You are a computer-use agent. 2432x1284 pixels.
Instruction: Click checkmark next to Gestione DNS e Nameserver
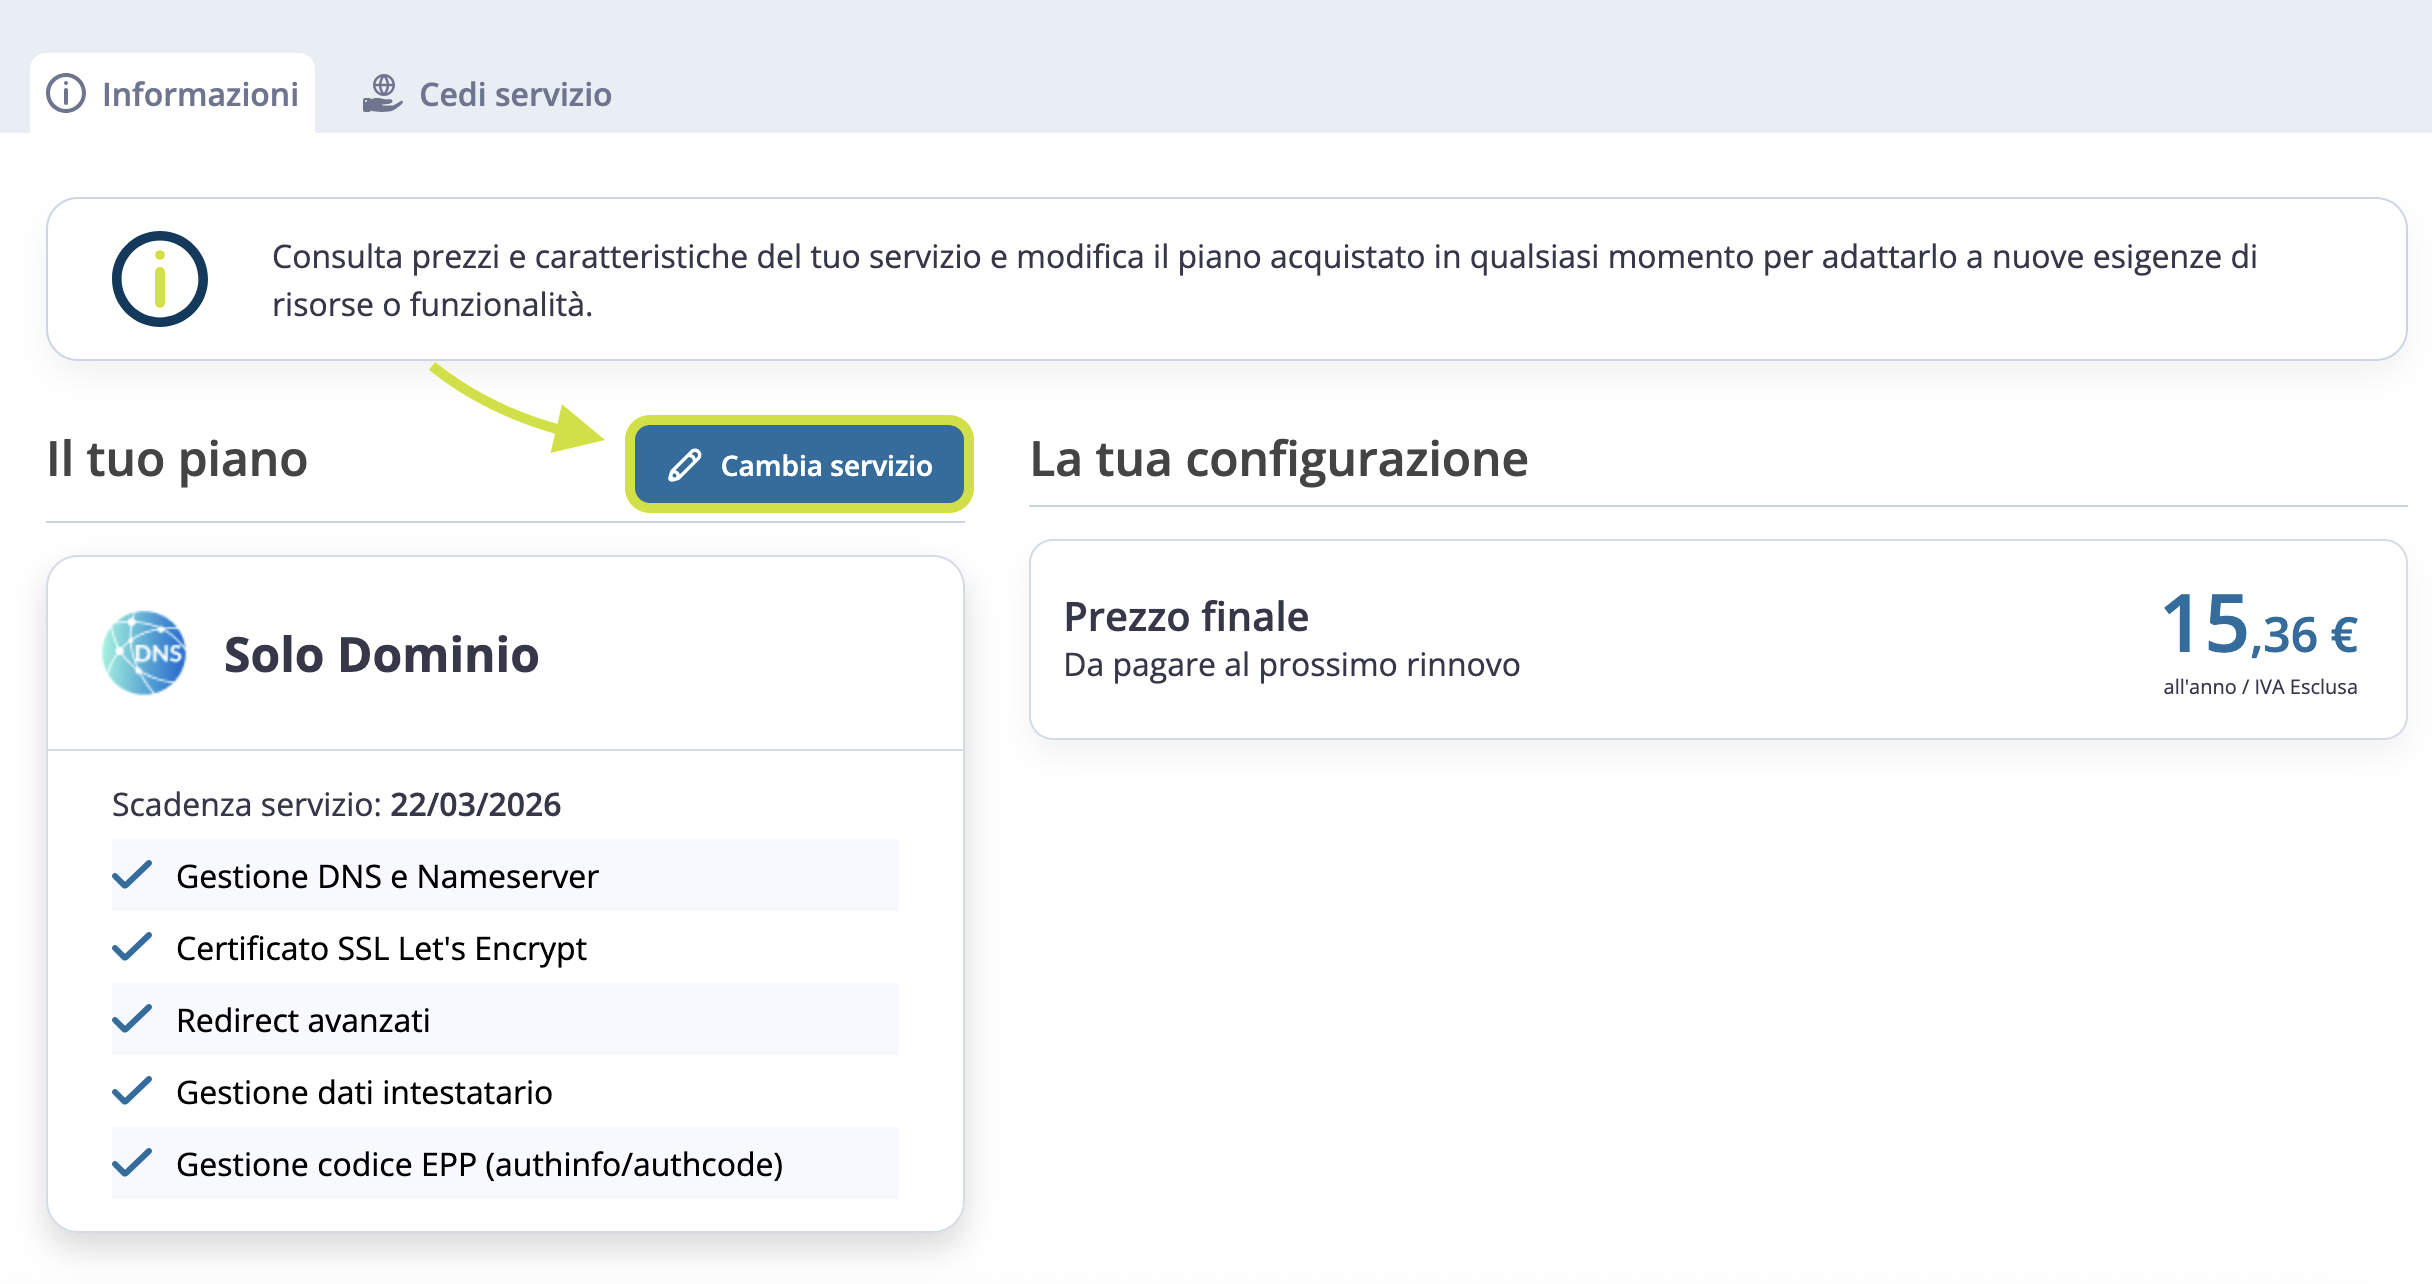click(x=132, y=875)
